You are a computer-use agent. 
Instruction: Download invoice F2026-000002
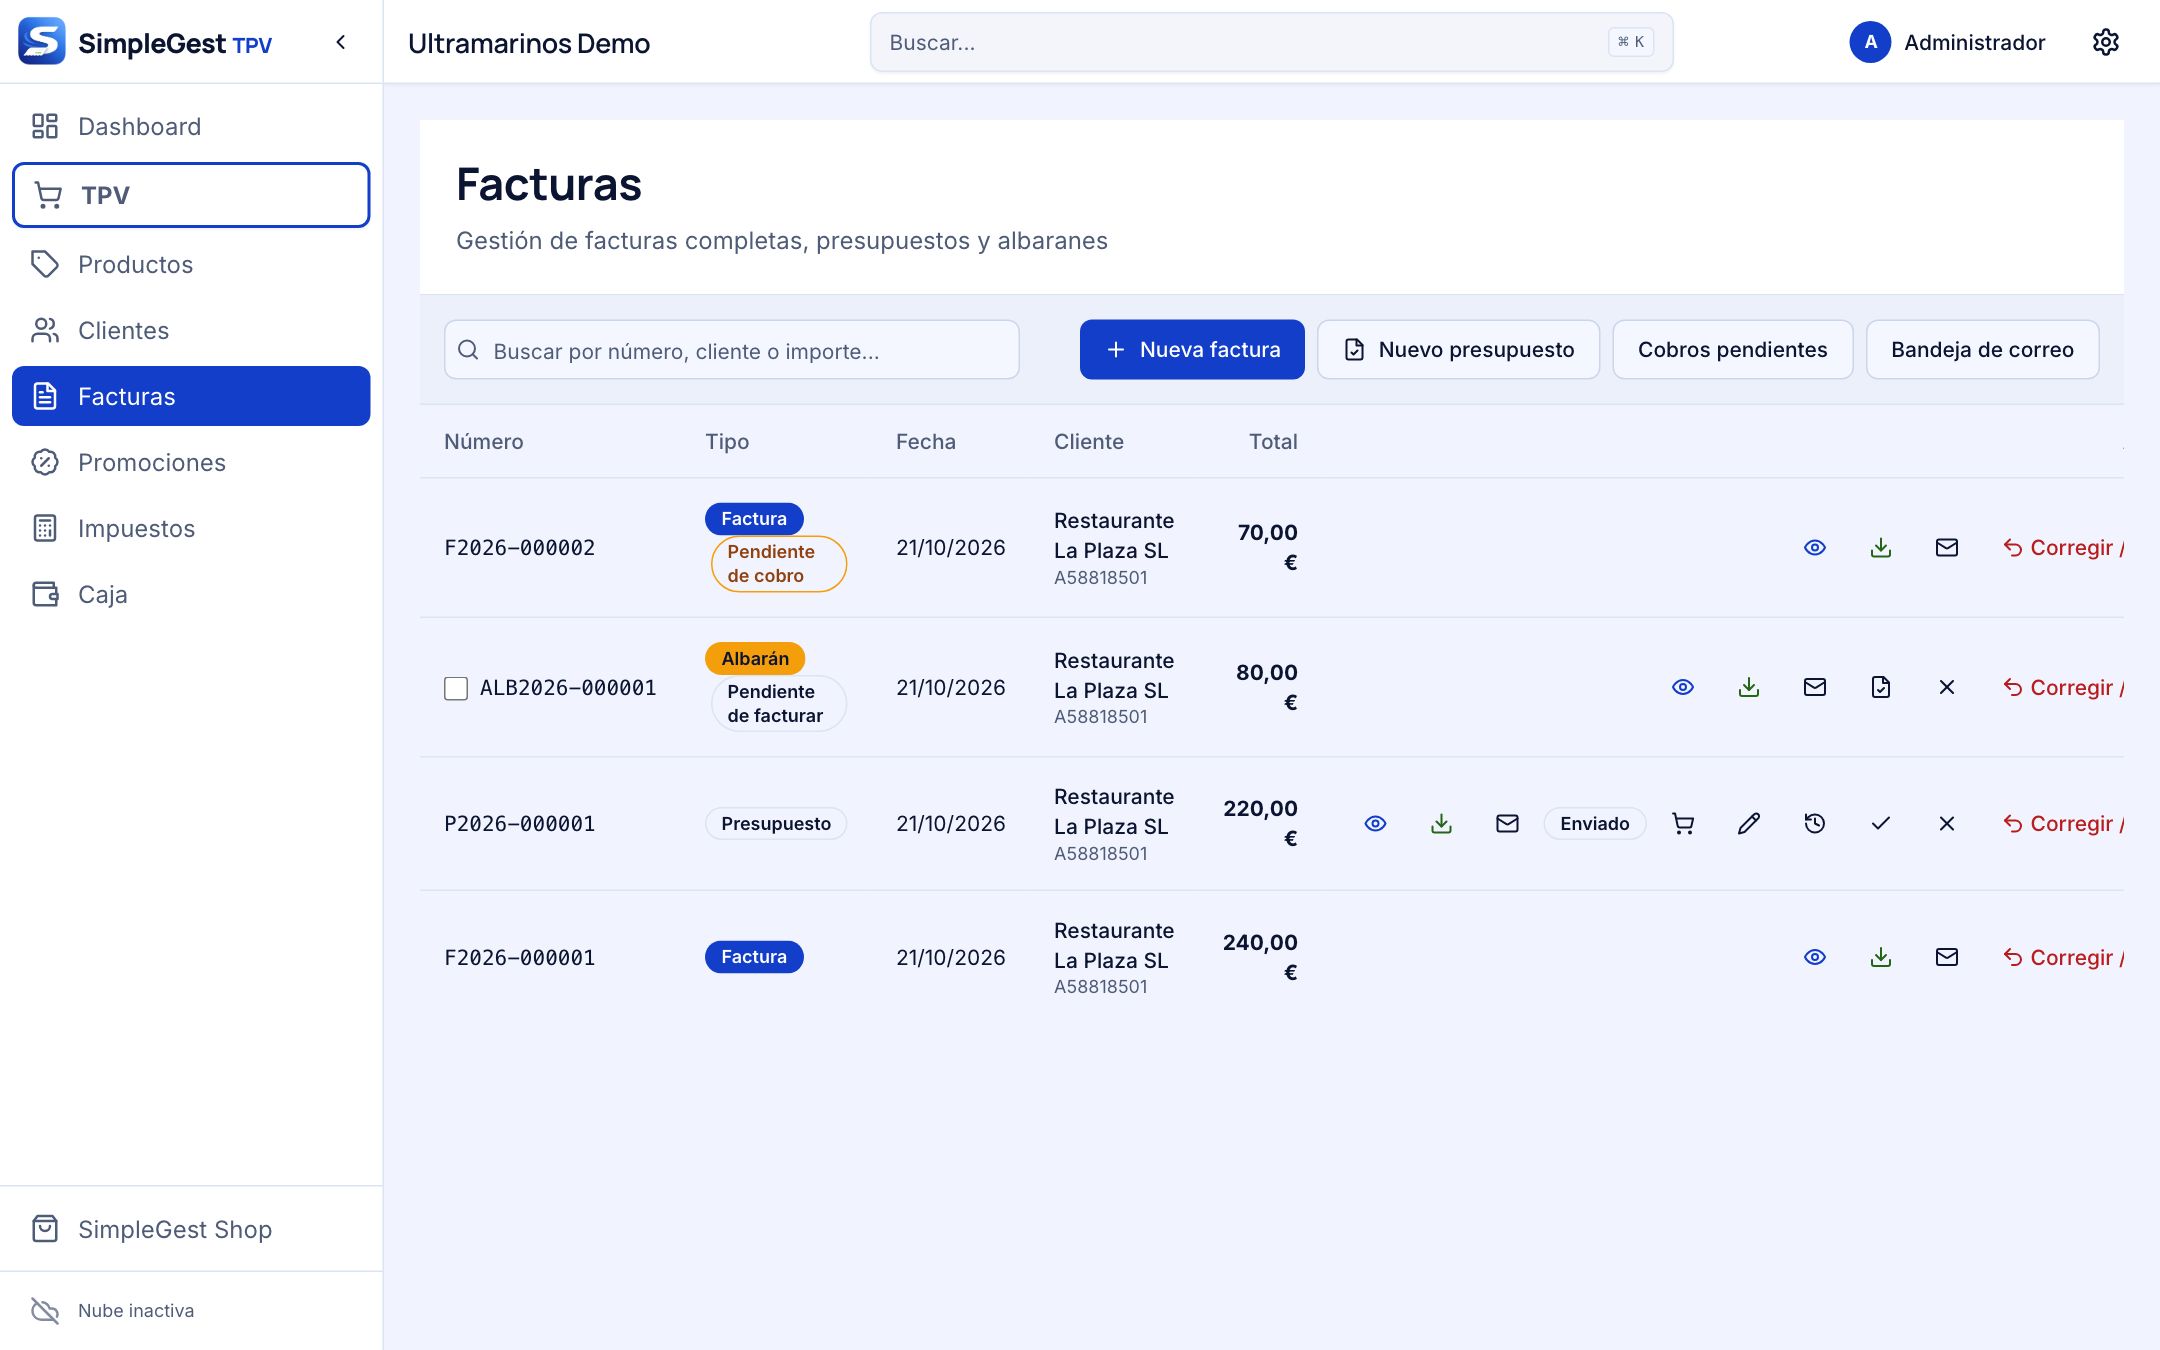click(x=1881, y=547)
